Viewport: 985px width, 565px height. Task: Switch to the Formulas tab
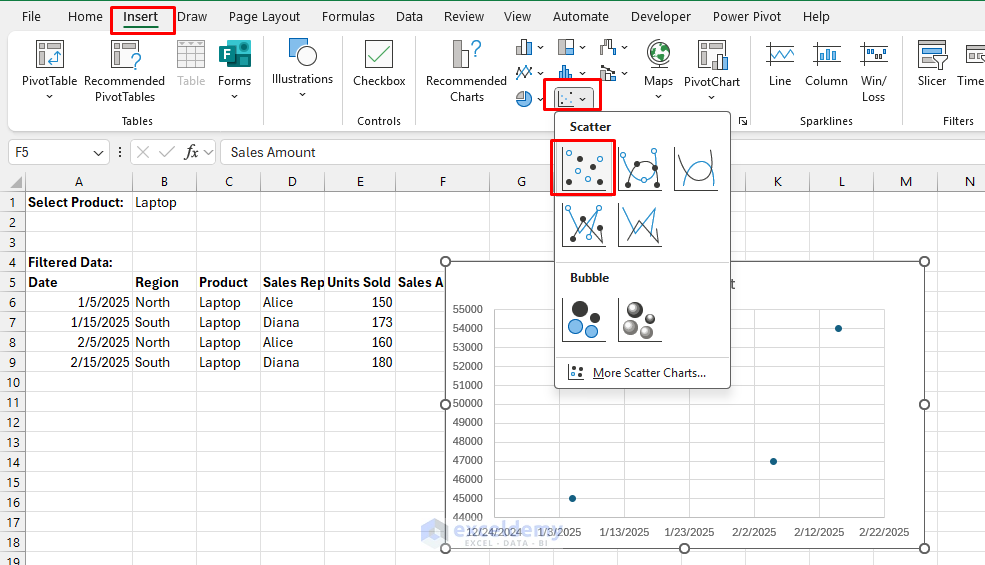point(348,17)
